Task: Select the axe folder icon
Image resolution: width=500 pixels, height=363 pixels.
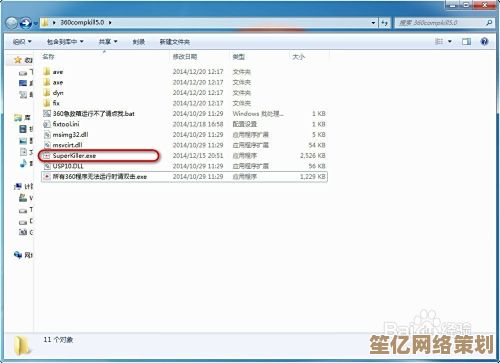Action: 47,82
